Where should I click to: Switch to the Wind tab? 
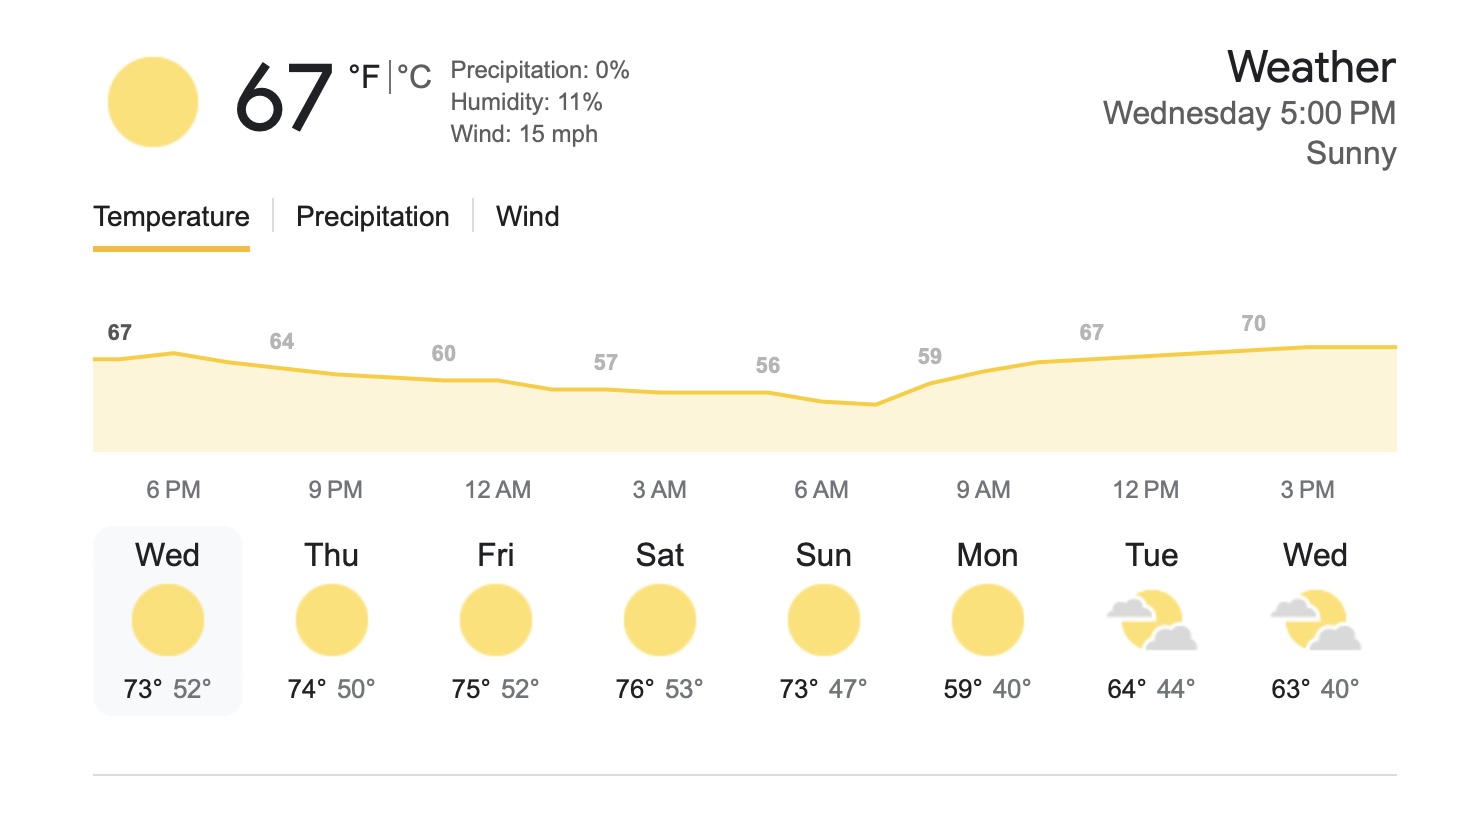[x=528, y=217]
